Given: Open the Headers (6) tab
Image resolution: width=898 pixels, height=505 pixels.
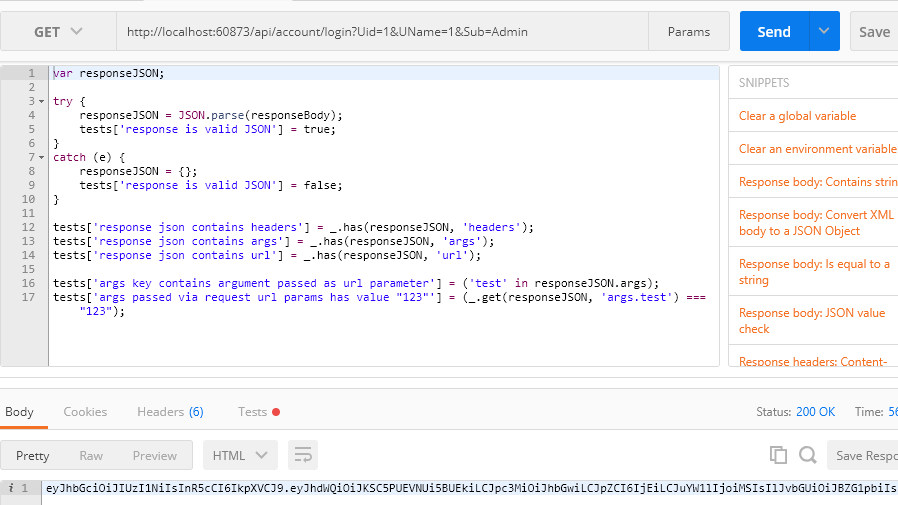Looking at the screenshot, I should (170, 412).
